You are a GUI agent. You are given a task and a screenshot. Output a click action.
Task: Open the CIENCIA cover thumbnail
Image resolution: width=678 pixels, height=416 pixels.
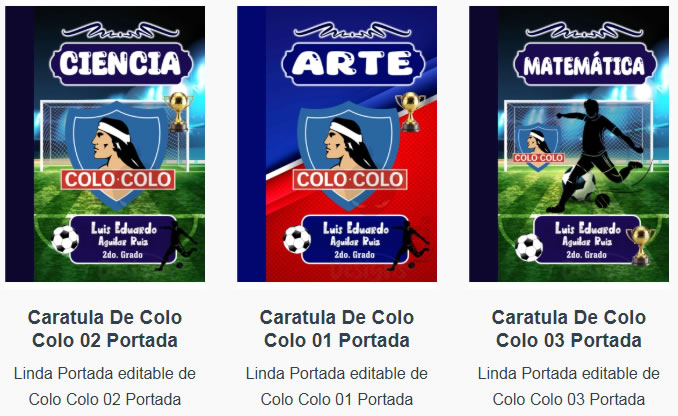click(105, 144)
